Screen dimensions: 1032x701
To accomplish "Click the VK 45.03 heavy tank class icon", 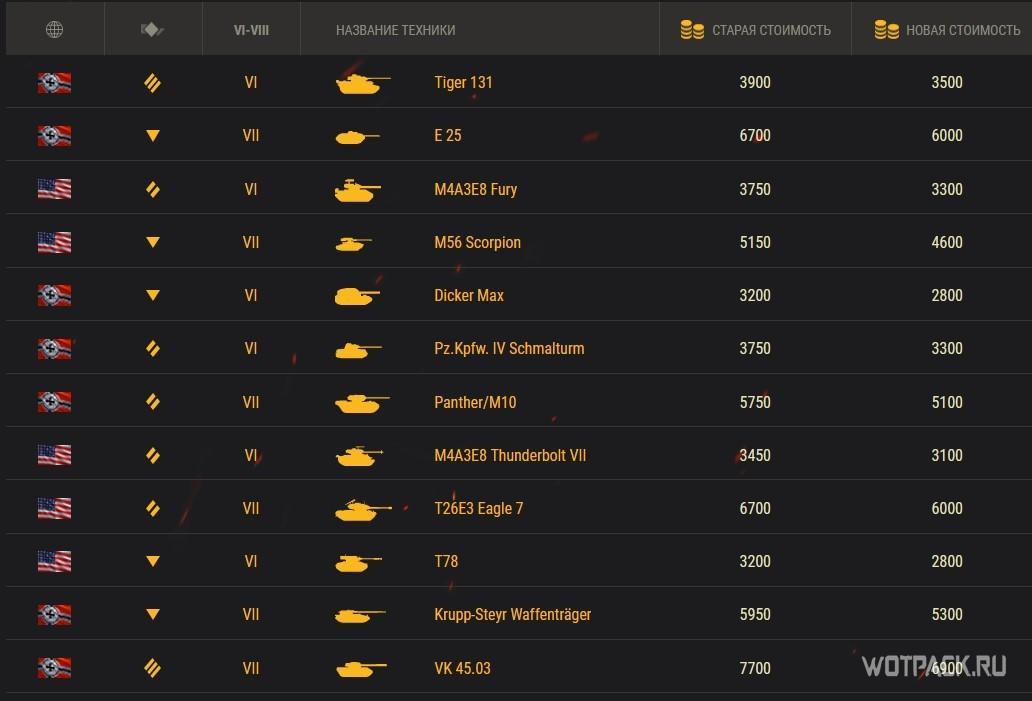I will tap(153, 668).
